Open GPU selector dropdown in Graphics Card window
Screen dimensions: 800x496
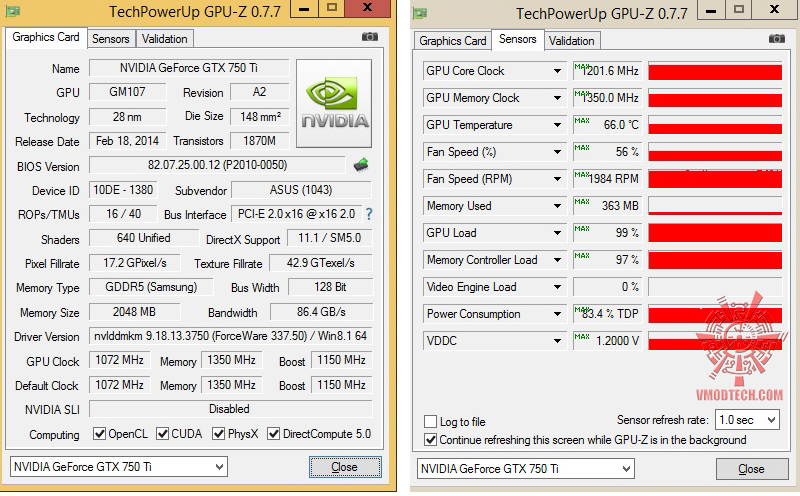[118, 466]
